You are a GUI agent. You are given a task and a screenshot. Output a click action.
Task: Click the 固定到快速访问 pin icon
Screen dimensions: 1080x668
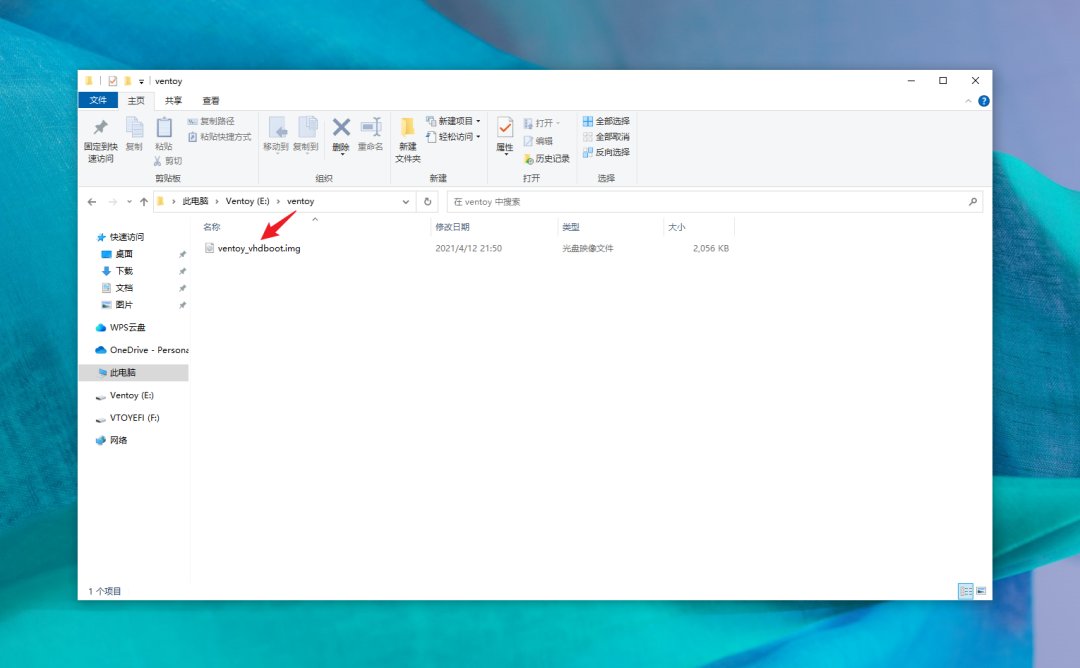coord(101,127)
